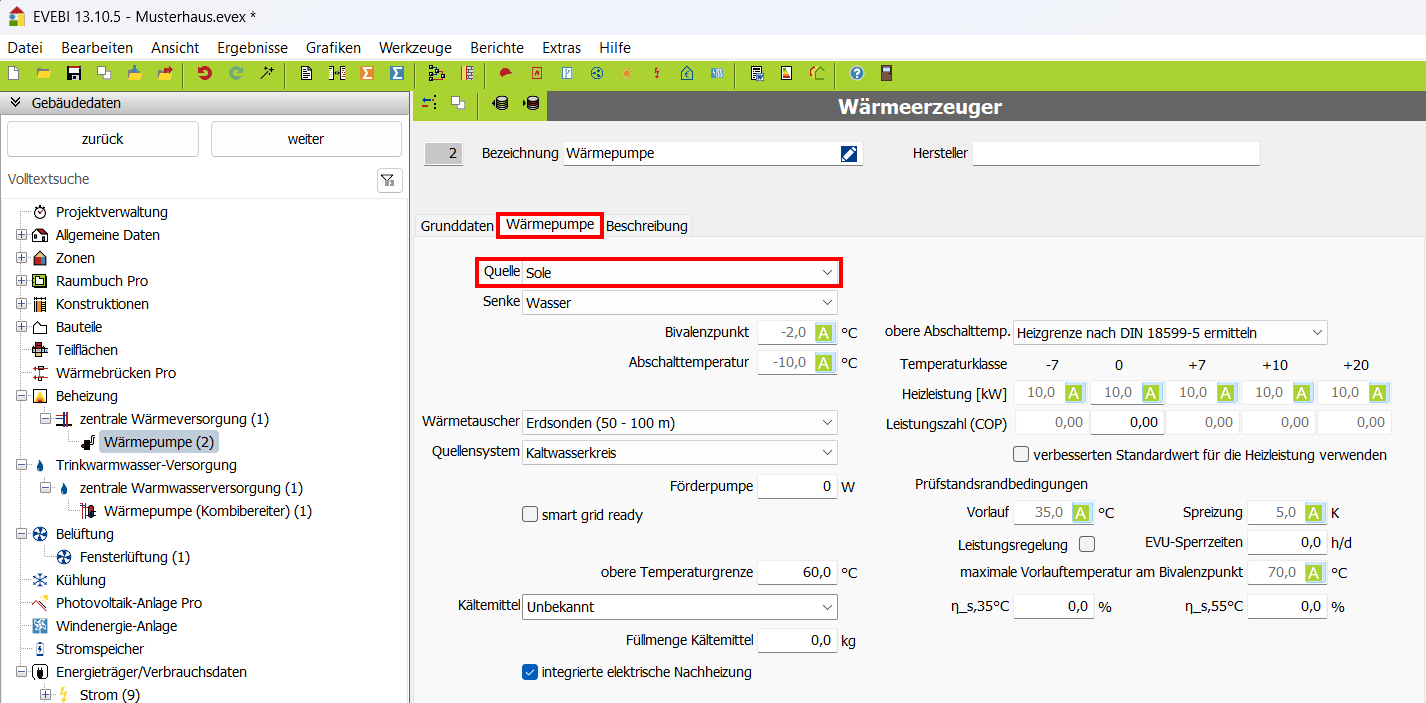1426x703 pixels.
Task: Click the edit pencil icon beside Bezeichnung
Action: pyautogui.click(x=849, y=153)
